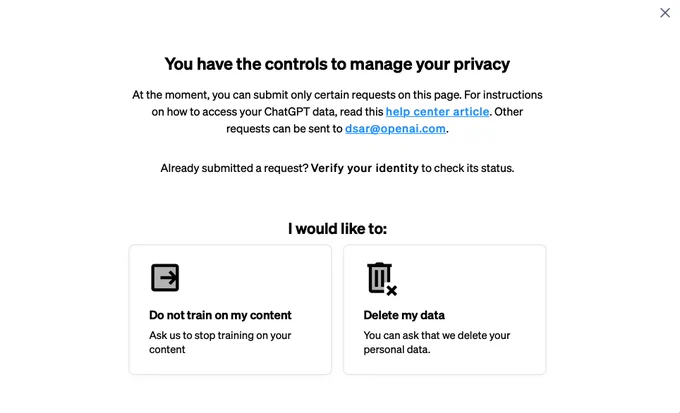Click empty area right of the trash icon
The height and width of the screenshot is (413, 680).
[468, 278]
